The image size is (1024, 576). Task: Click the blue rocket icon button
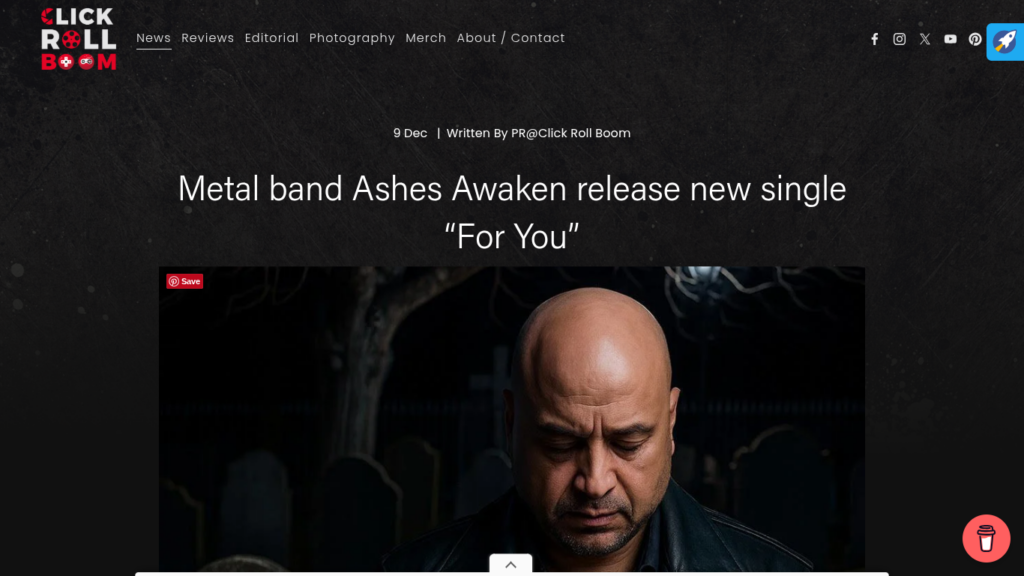(x=1004, y=42)
